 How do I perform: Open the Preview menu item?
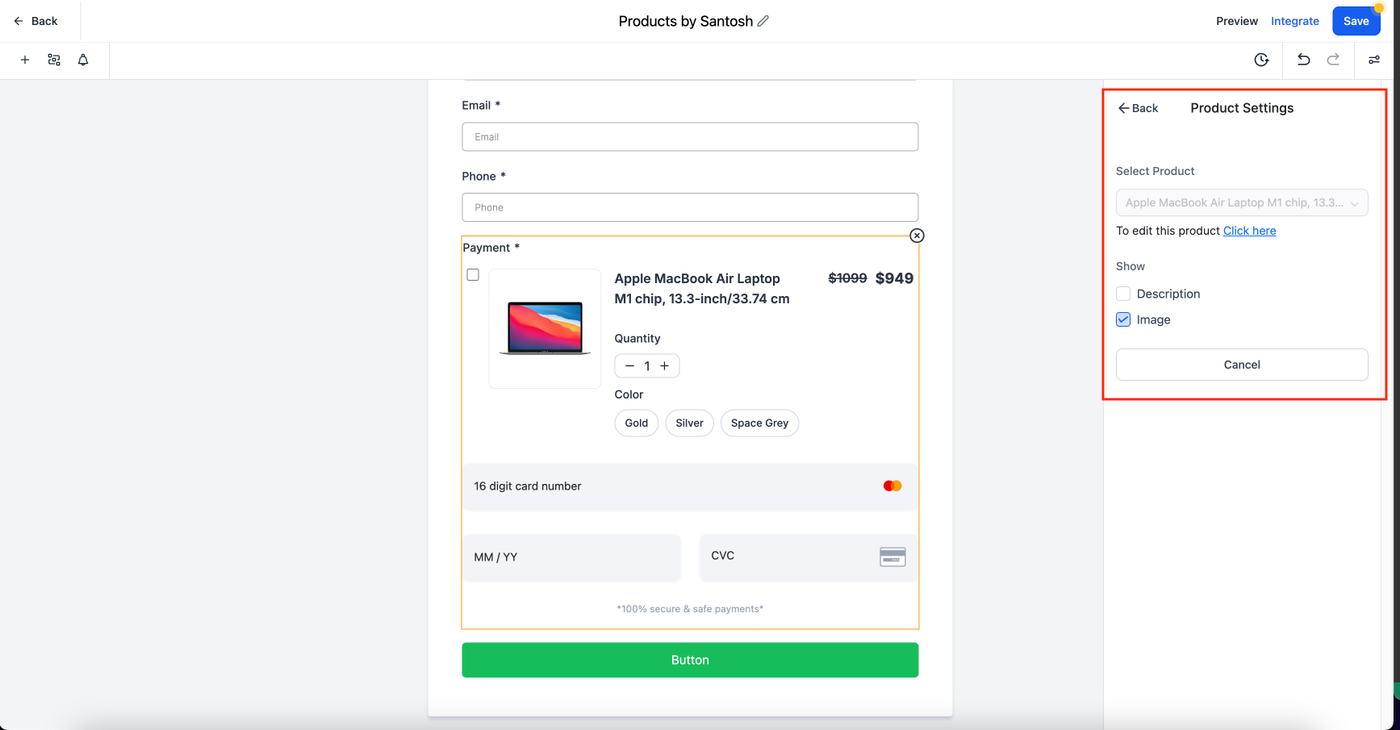[x=1237, y=21]
